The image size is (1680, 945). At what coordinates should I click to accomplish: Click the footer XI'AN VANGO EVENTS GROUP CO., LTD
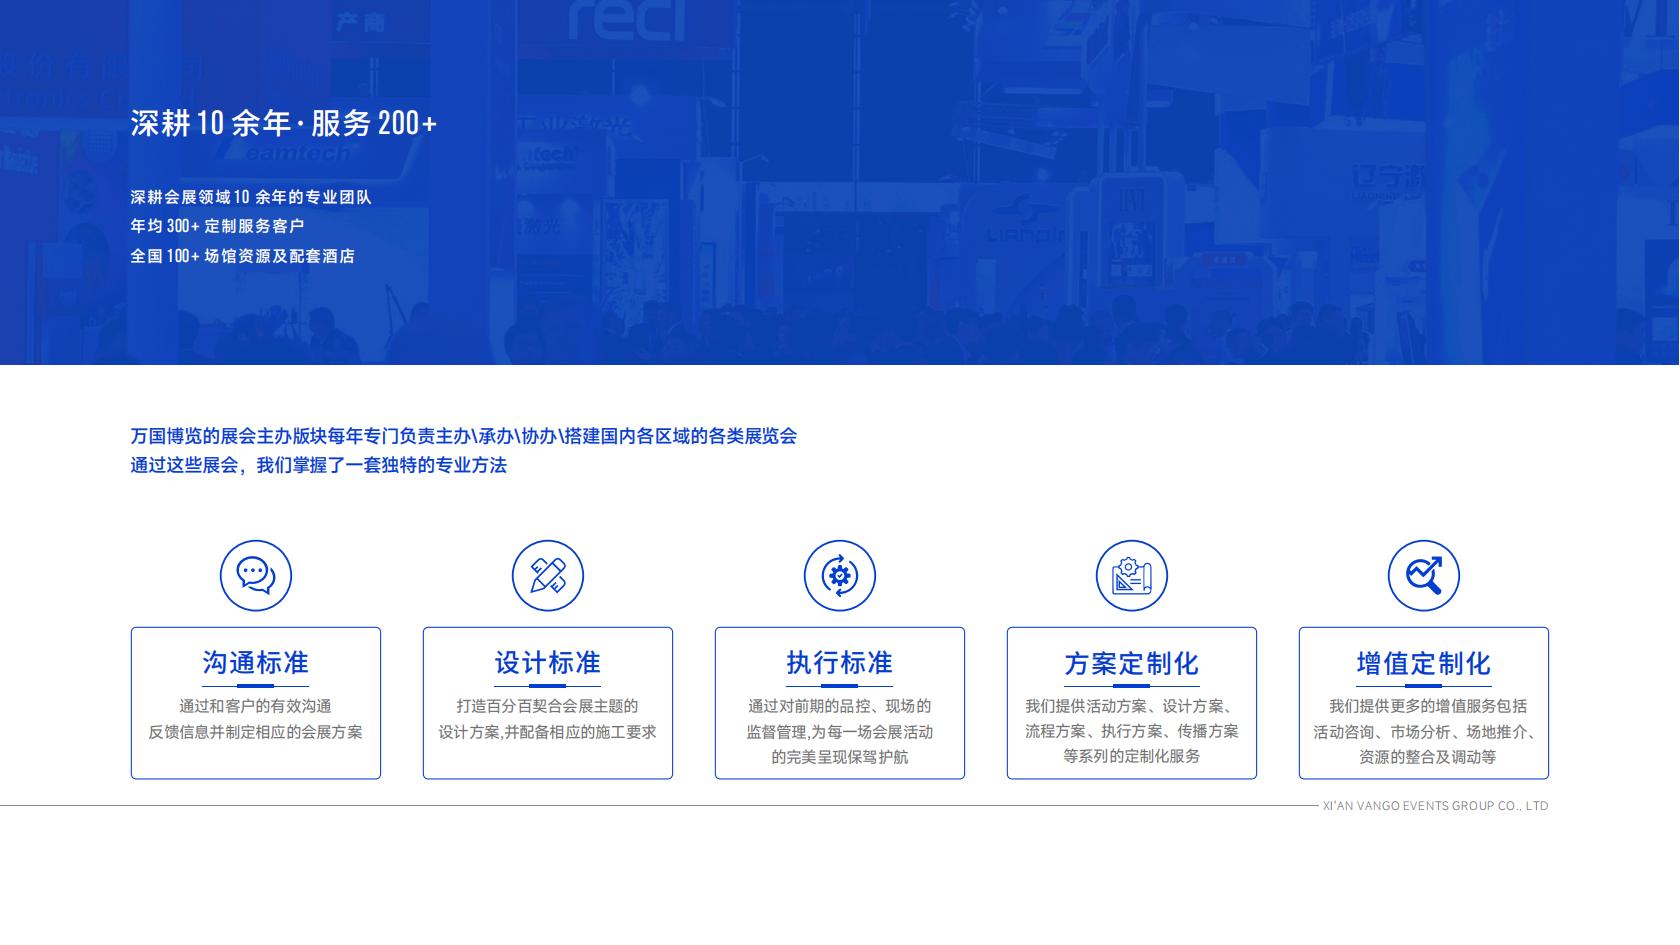pos(1435,806)
